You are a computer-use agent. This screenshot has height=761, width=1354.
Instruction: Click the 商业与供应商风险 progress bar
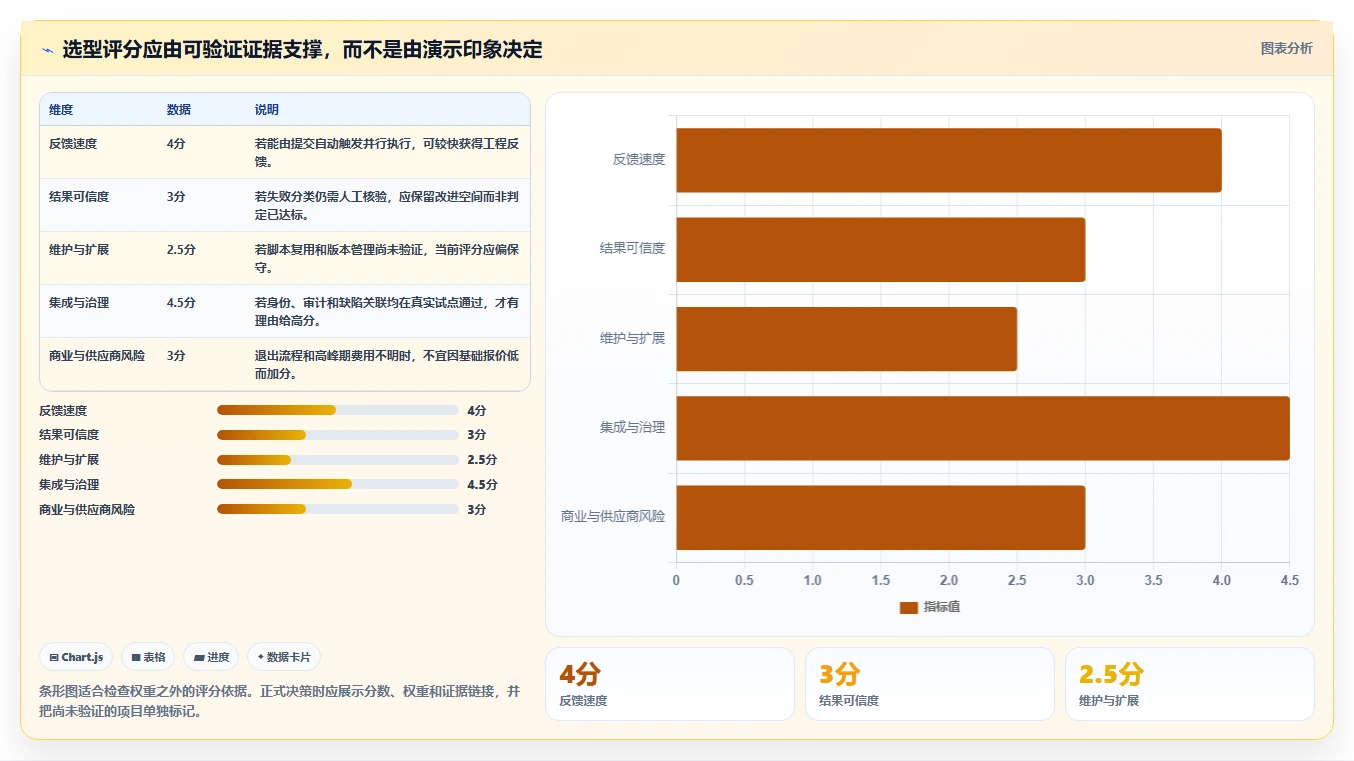click(338, 509)
